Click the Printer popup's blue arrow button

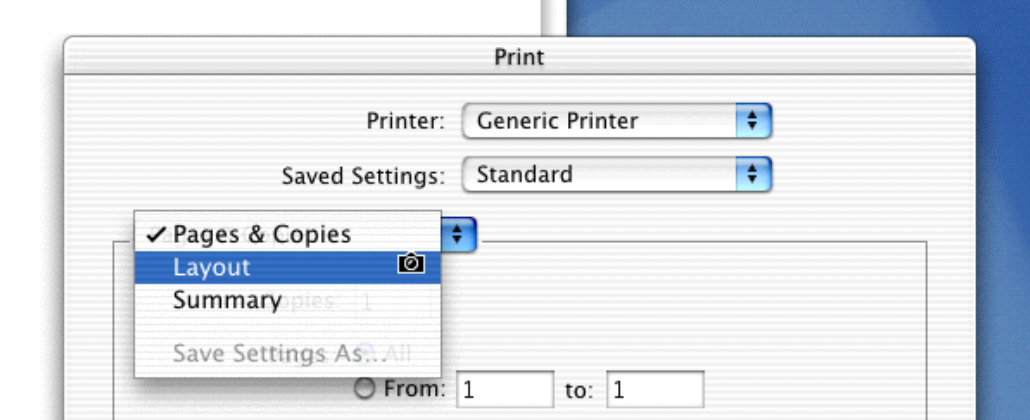(x=754, y=122)
